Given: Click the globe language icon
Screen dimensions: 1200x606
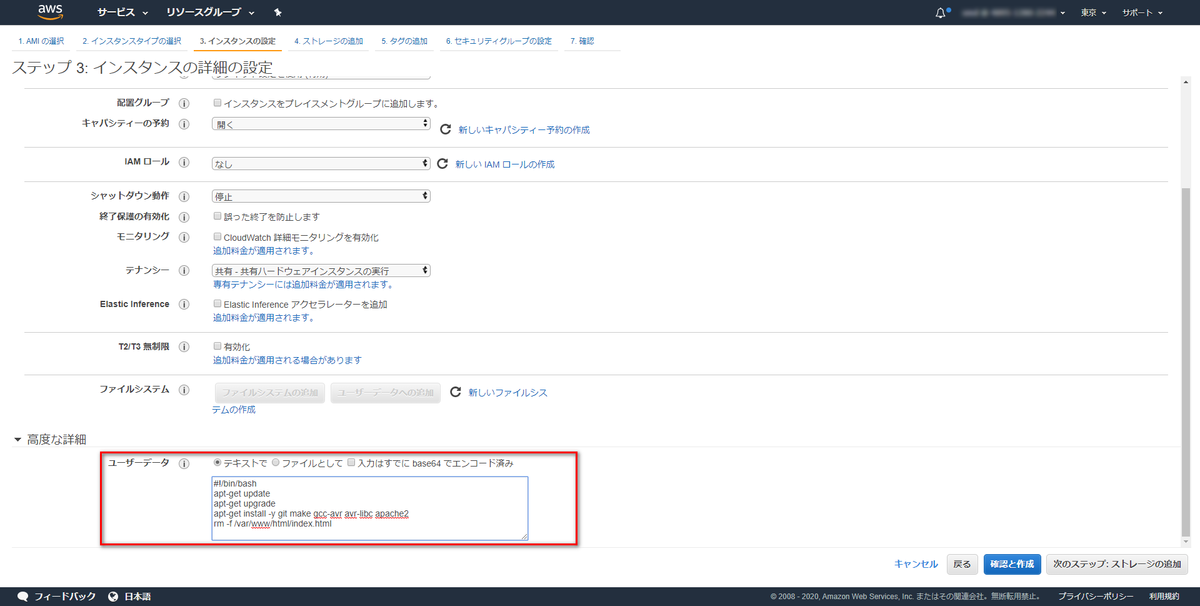Looking at the screenshot, I should [114, 596].
